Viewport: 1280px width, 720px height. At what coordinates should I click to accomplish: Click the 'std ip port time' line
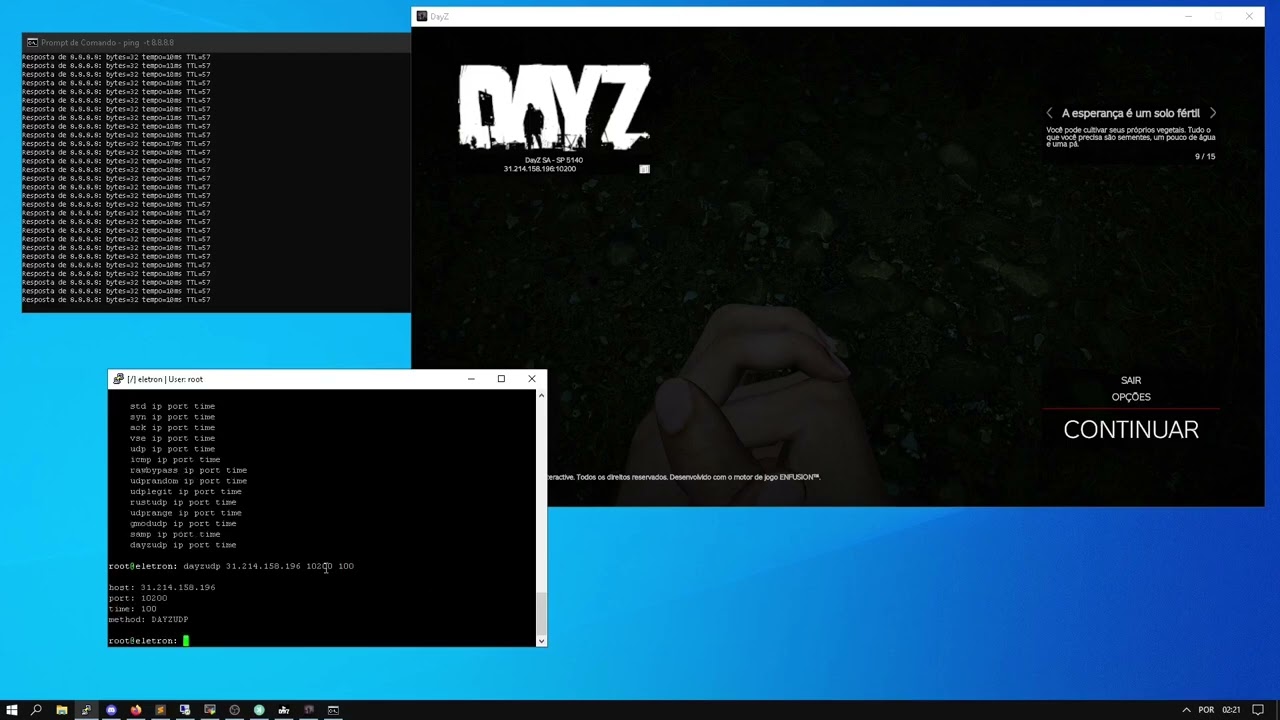coord(172,406)
